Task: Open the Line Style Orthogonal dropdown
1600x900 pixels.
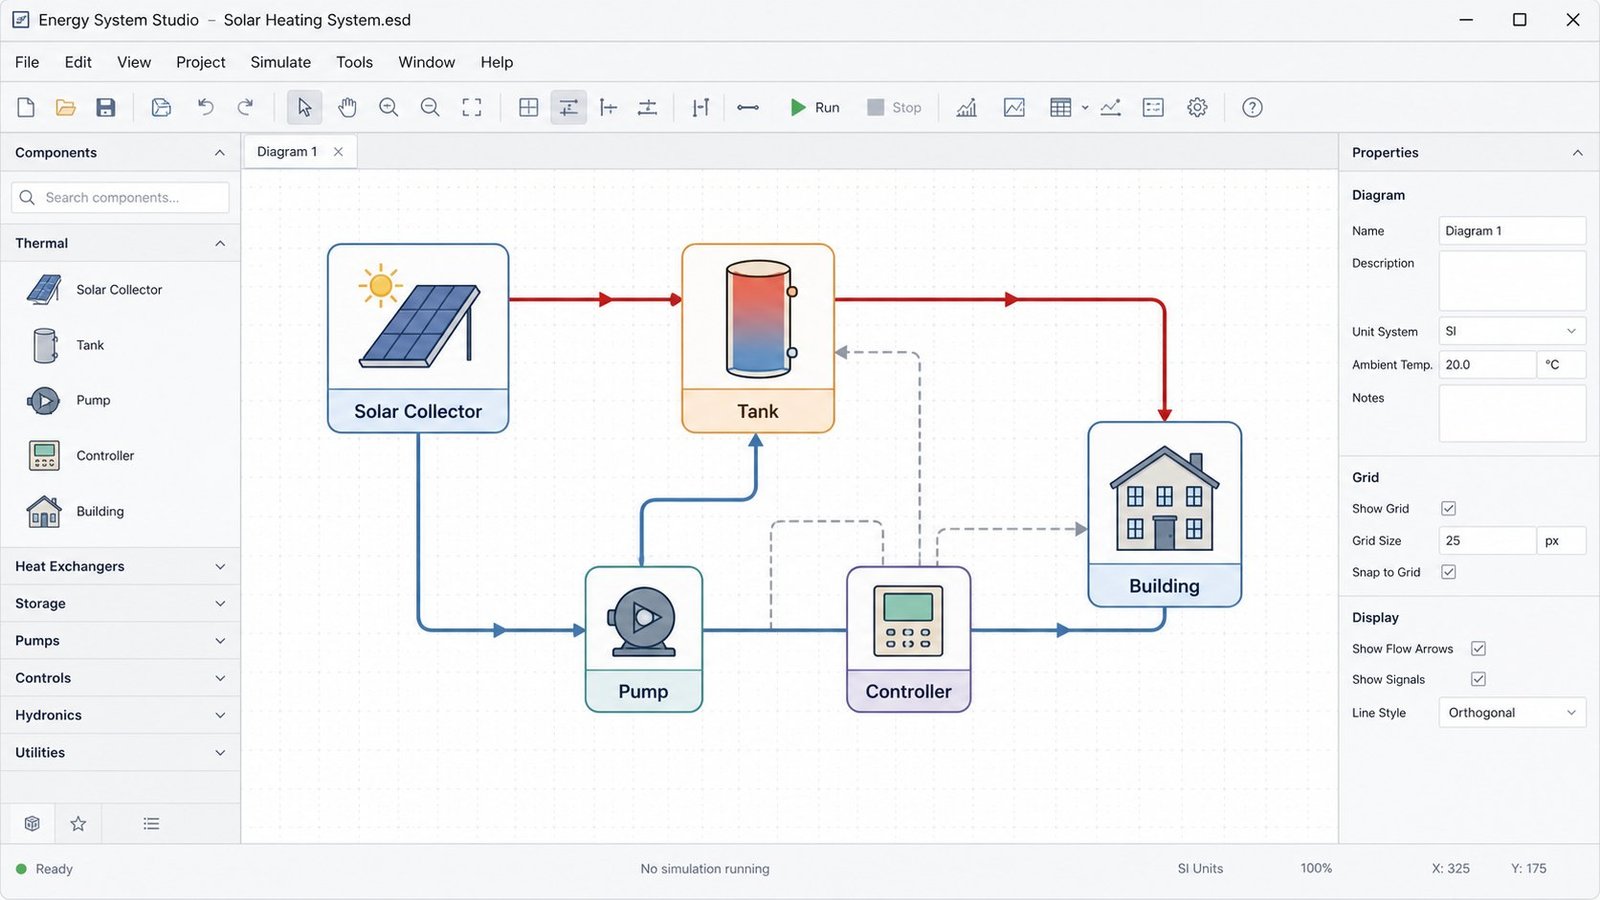Action: click(x=1512, y=713)
